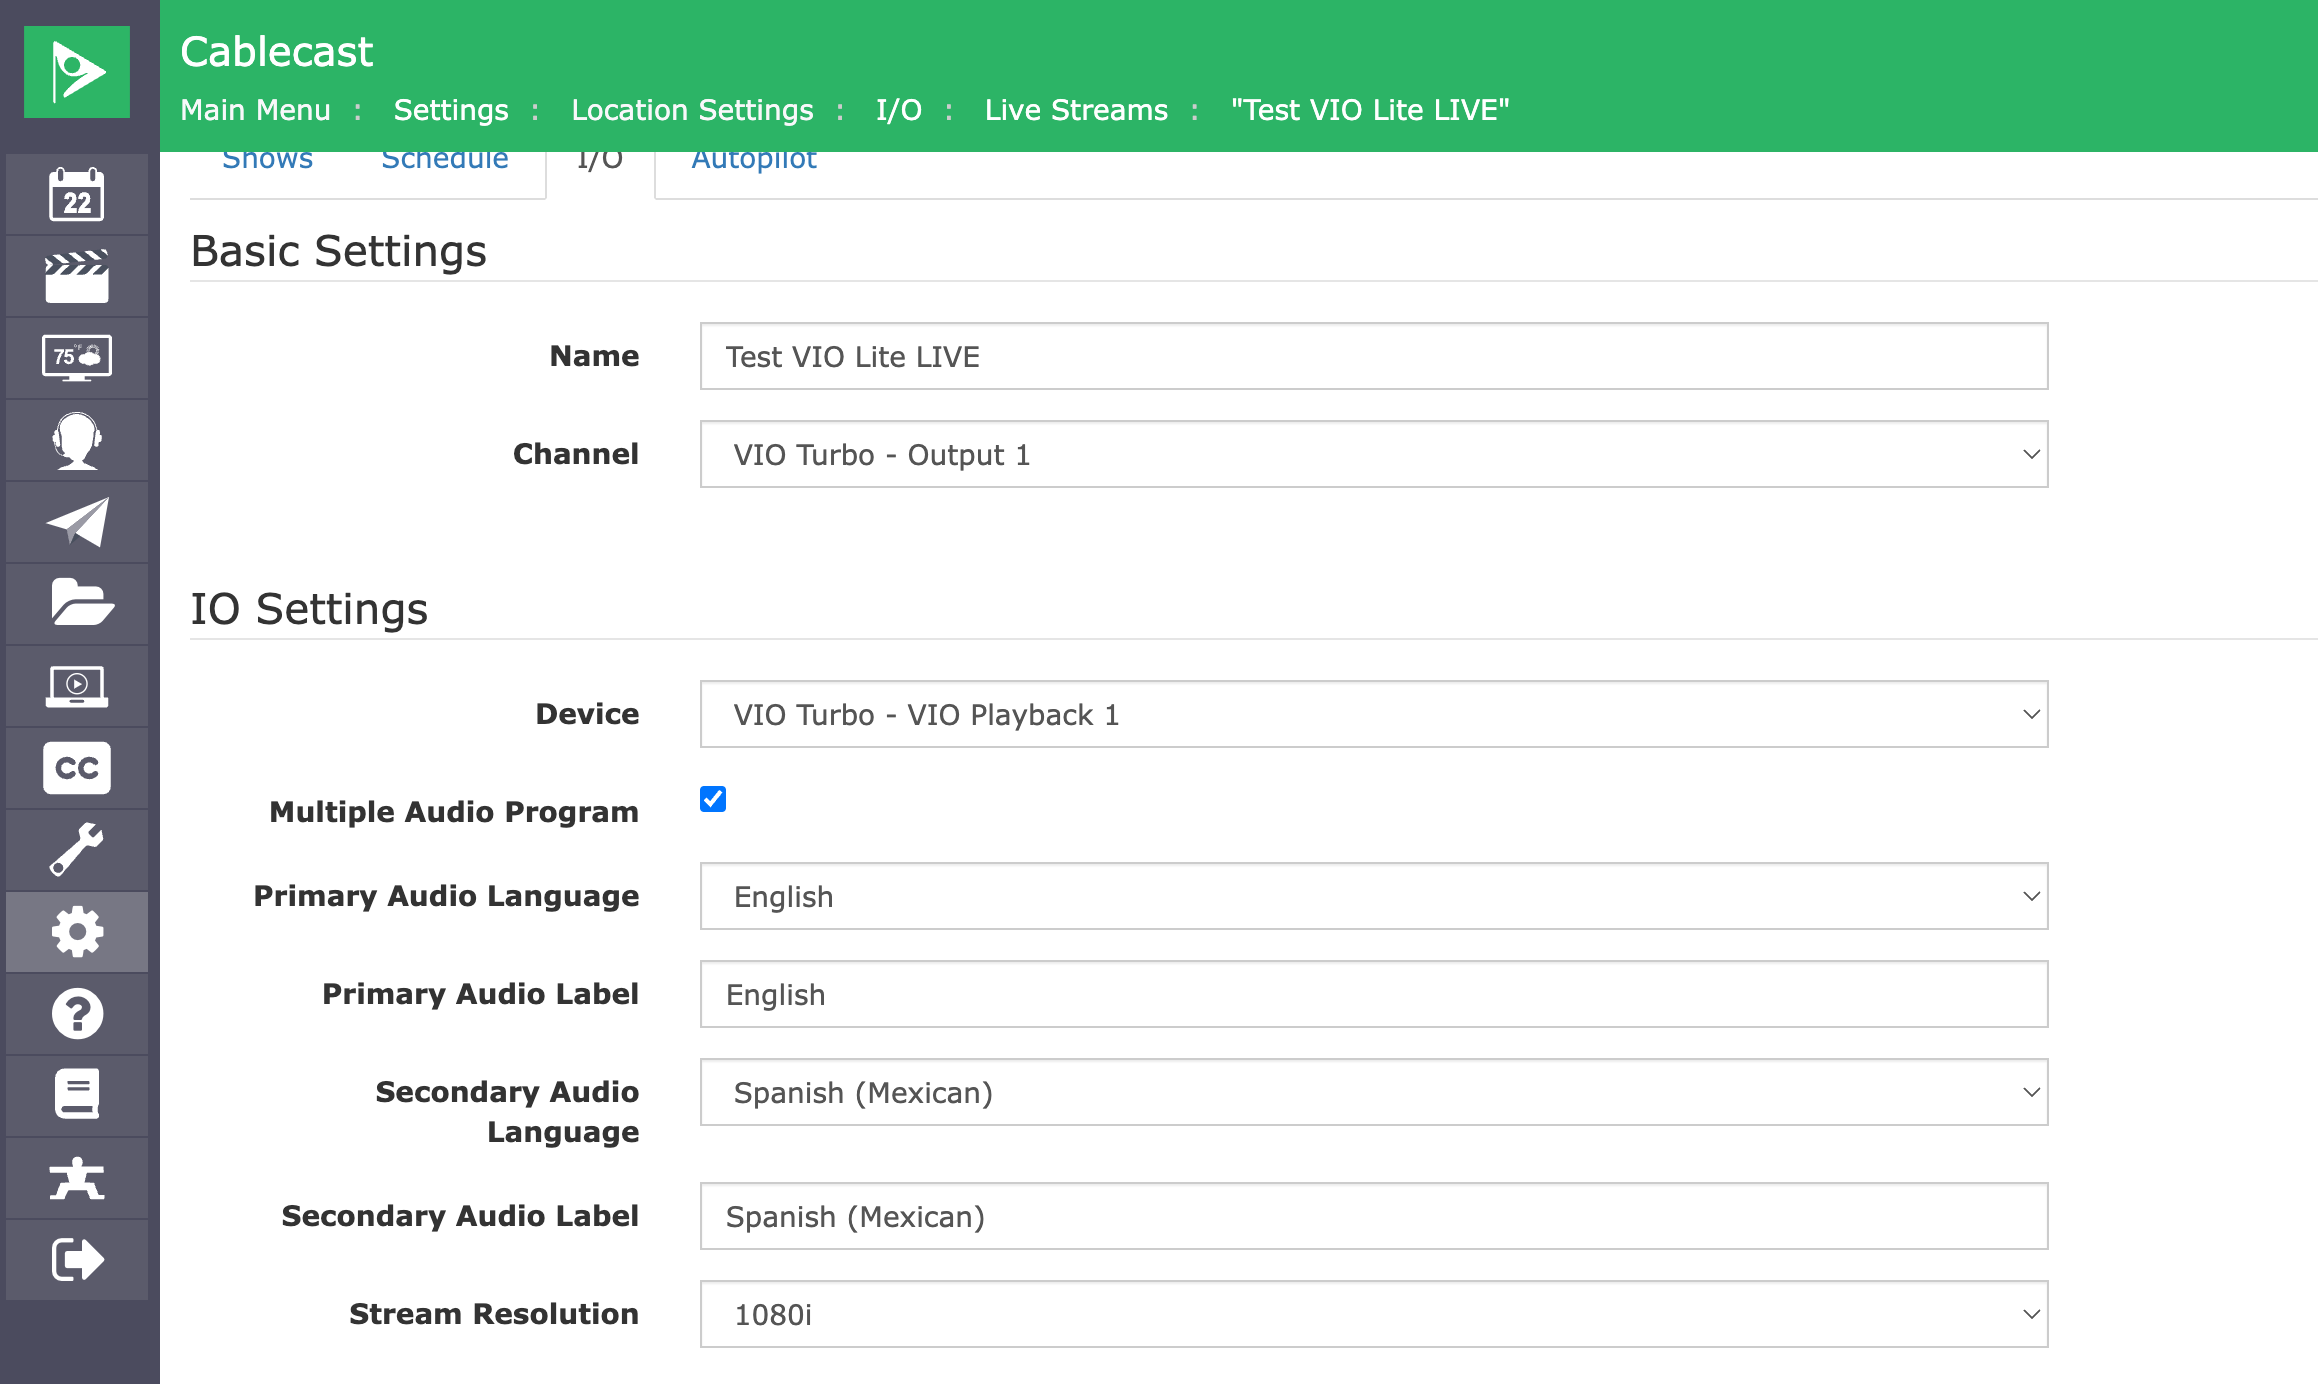Screen dimensions: 2318x1384
Task: Click the Secondary Audio Label field
Action: coord(1374,1216)
